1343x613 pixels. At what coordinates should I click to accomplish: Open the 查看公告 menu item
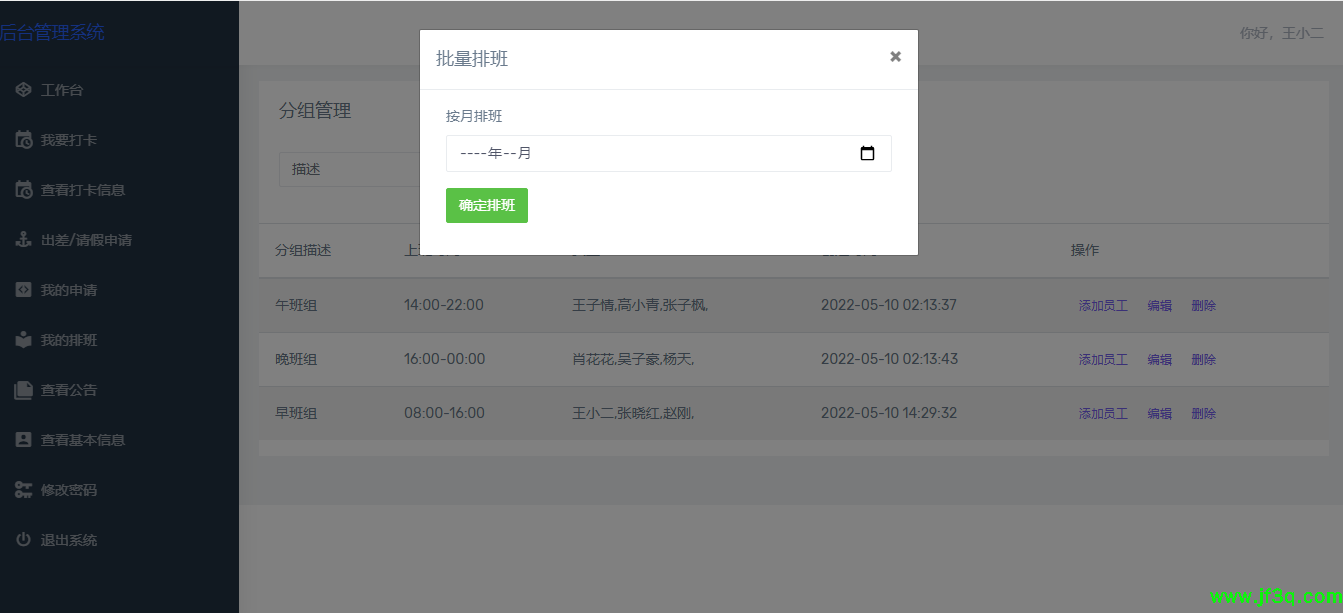[69, 390]
